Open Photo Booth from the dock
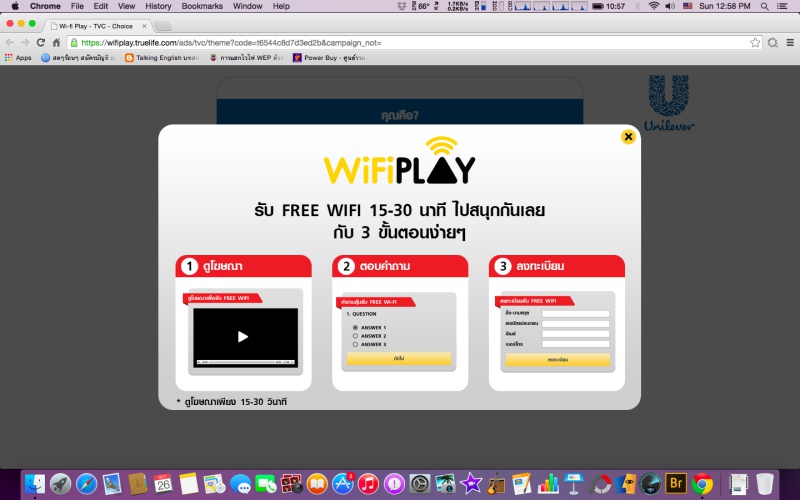This screenshot has height=500, width=800. (291, 484)
